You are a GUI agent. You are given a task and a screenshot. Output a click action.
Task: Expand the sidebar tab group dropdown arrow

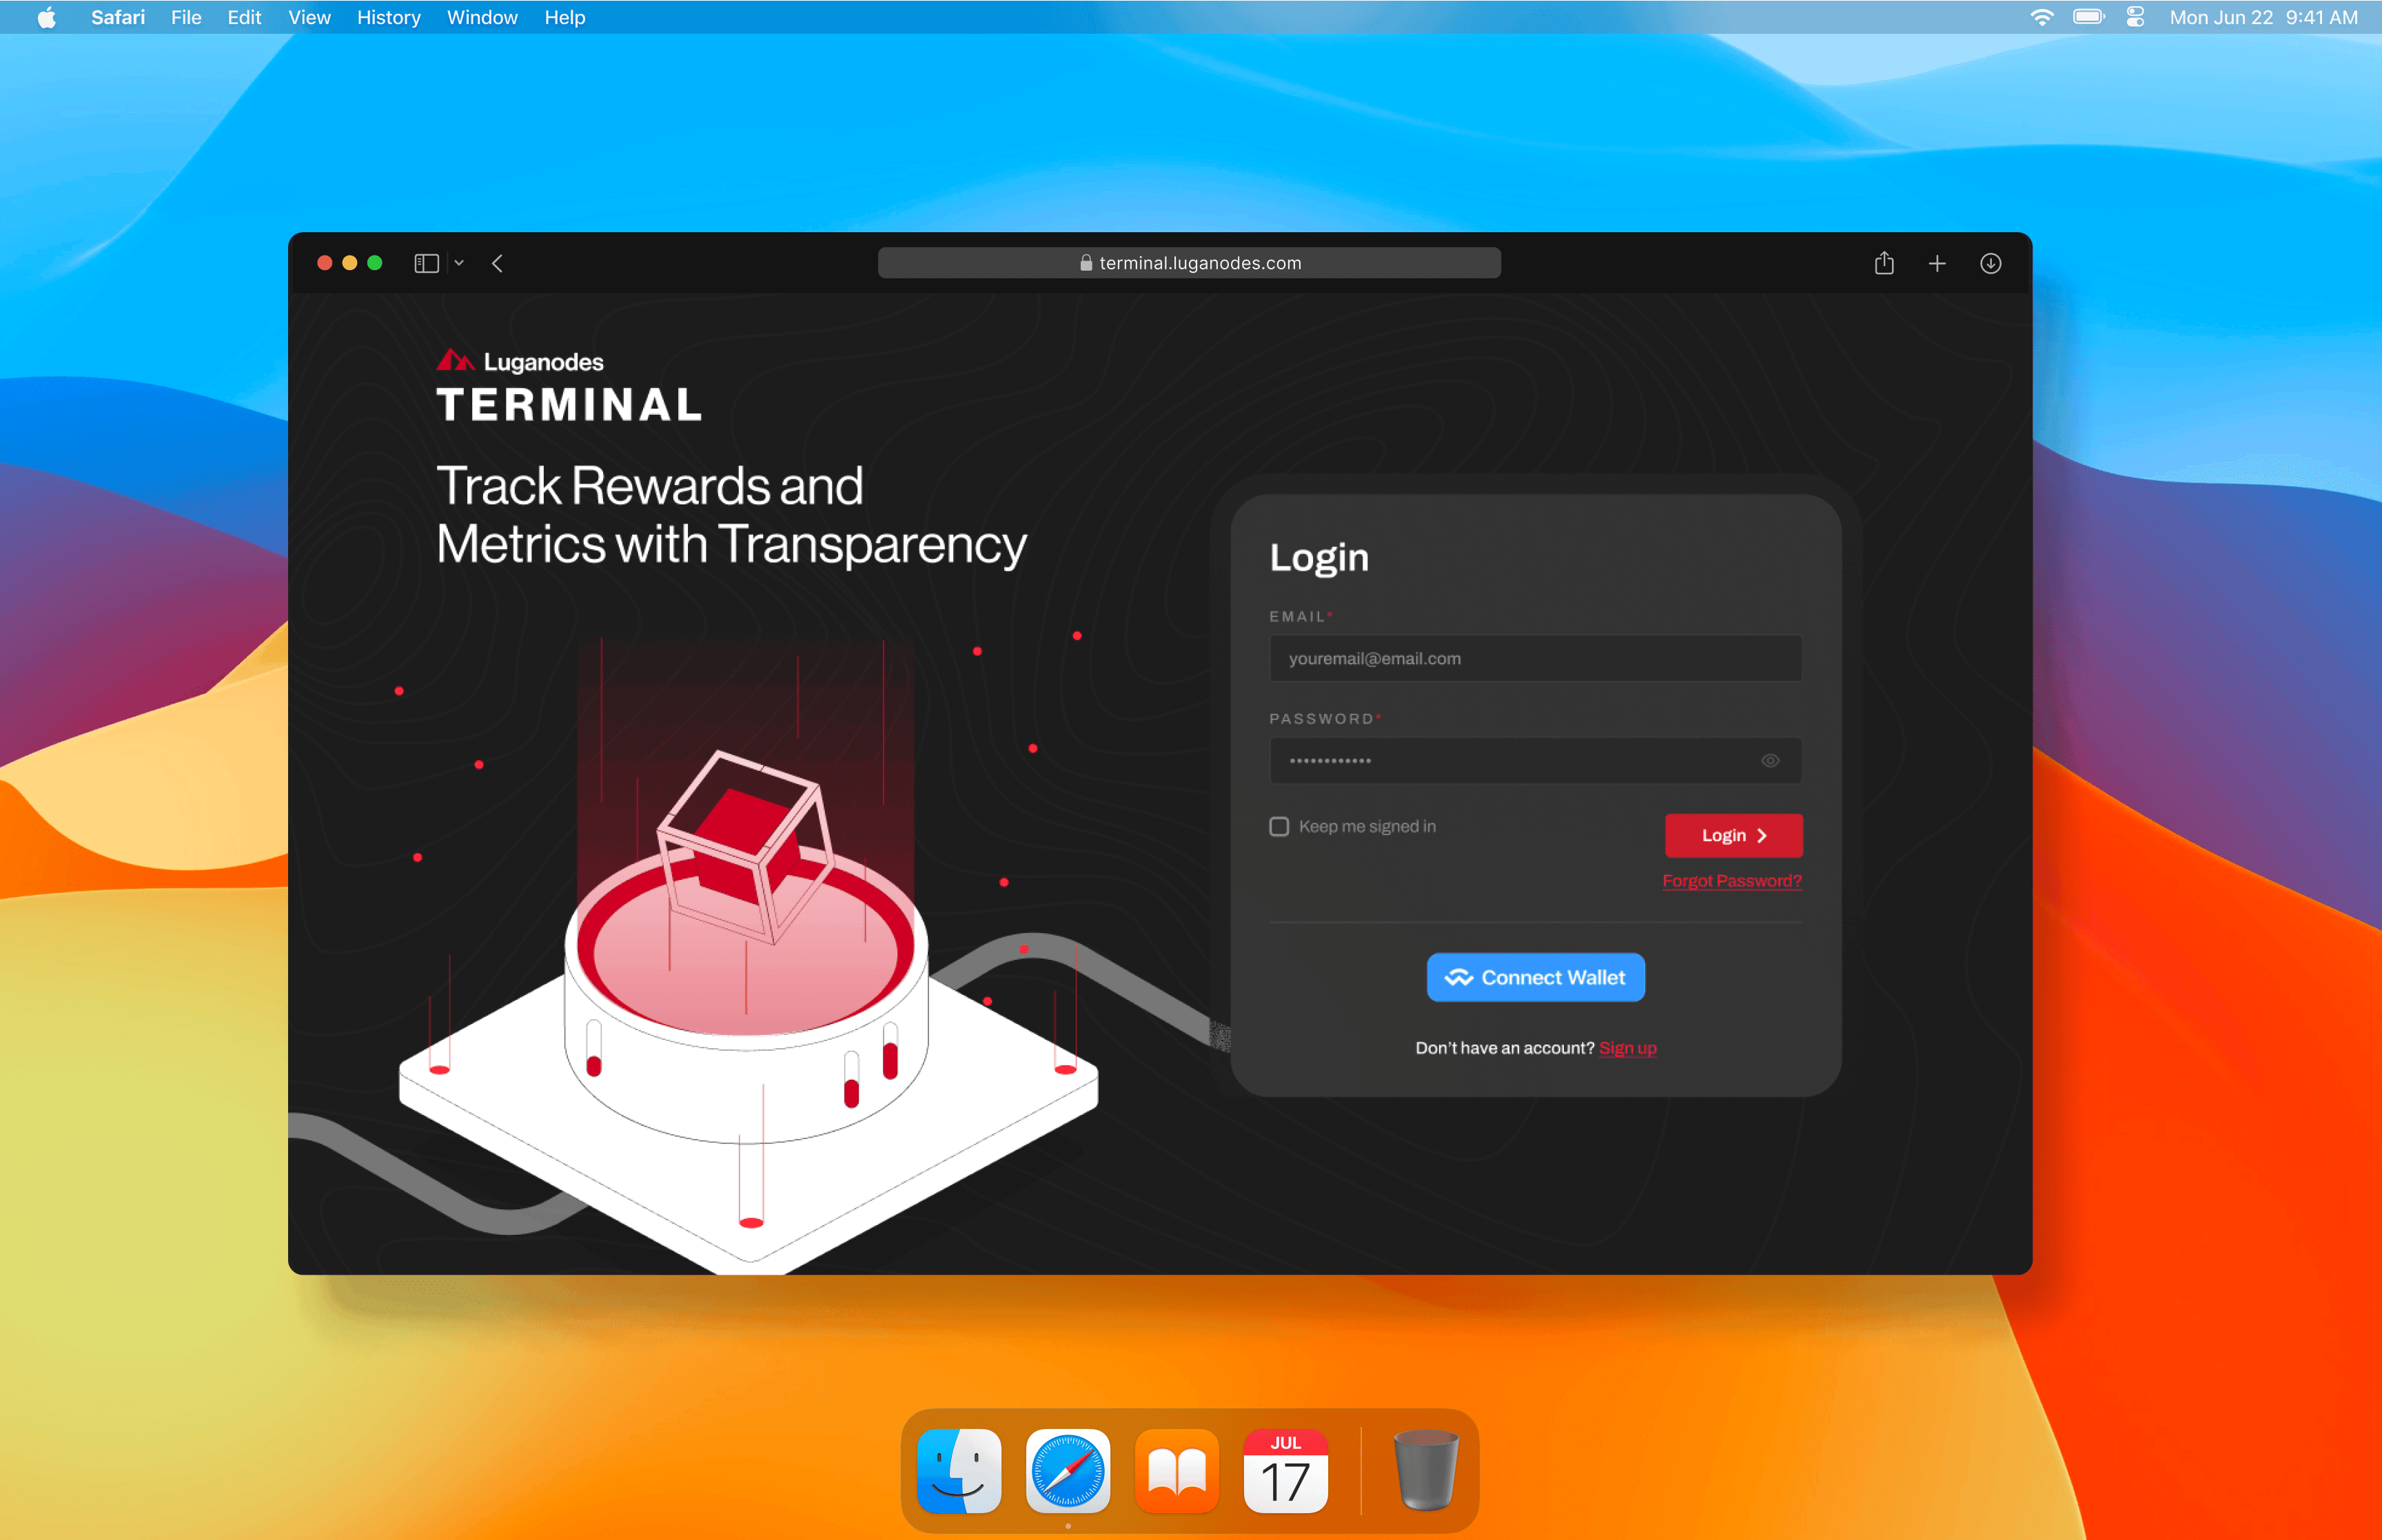coord(459,263)
